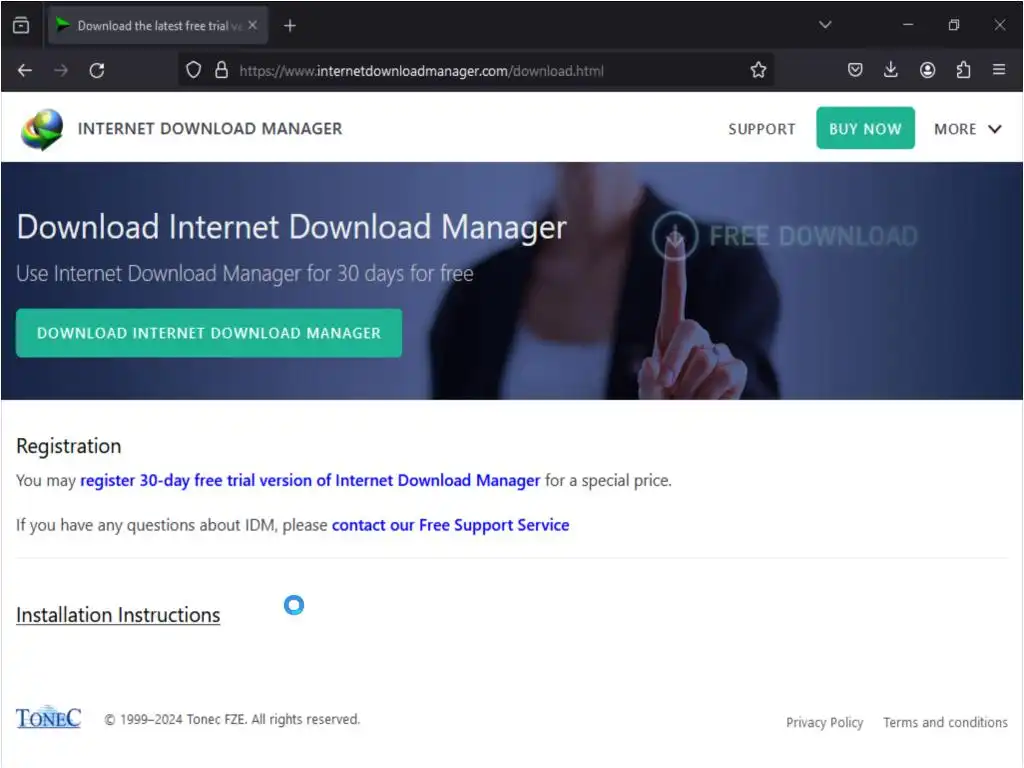The height and width of the screenshot is (768, 1024).
Task: Open the Save to Pocket icon
Action: tap(855, 70)
